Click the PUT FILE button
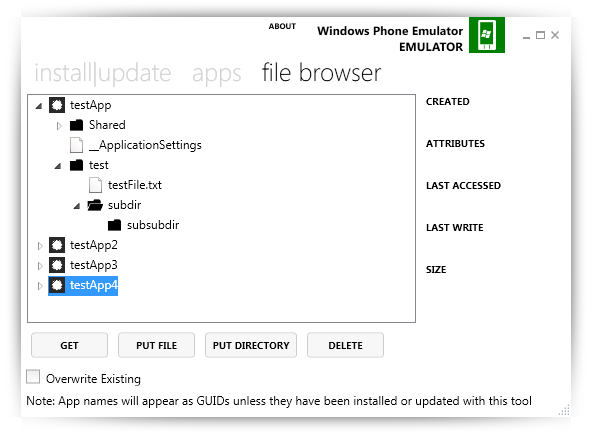This screenshot has height=434, width=596. 157,345
